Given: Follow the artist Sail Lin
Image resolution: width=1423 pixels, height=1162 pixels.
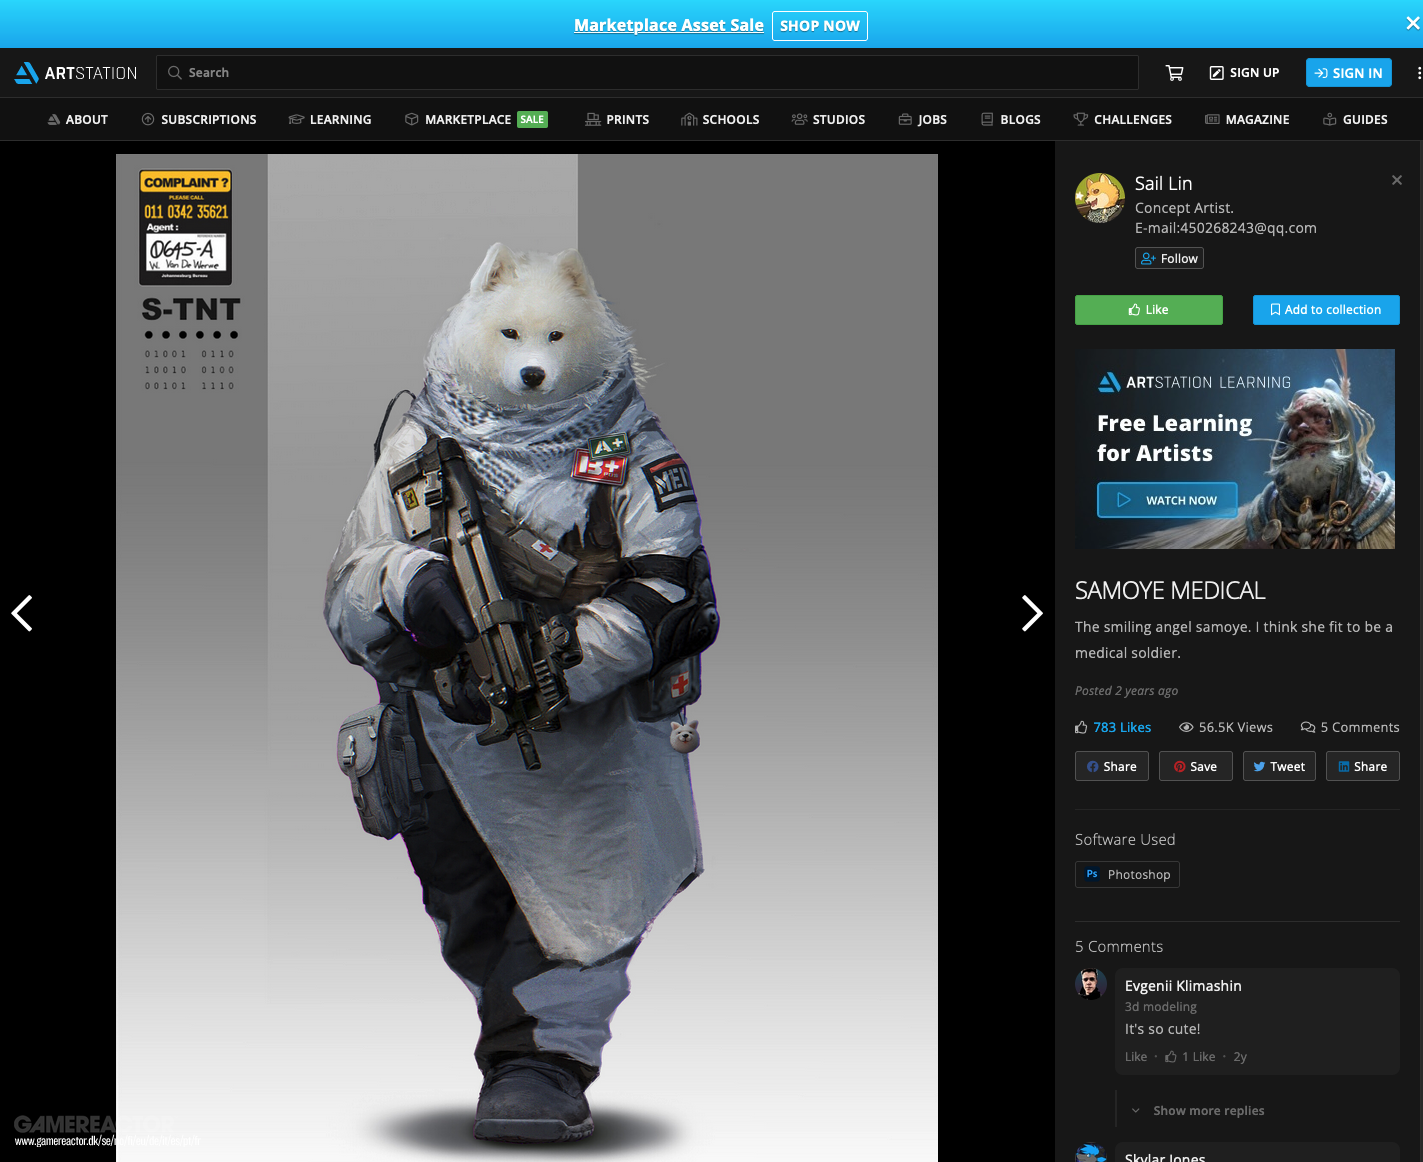Looking at the screenshot, I should (1169, 258).
